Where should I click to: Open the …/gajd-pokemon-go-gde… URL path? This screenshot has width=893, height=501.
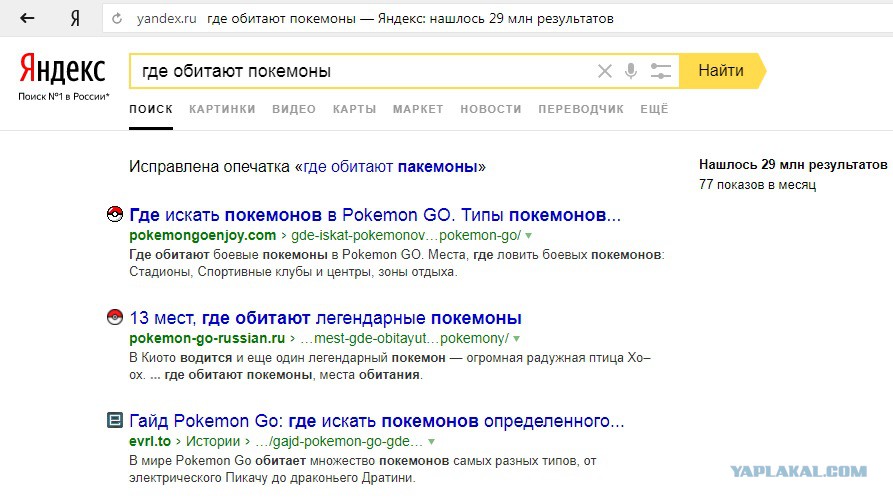tap(339, 441)
